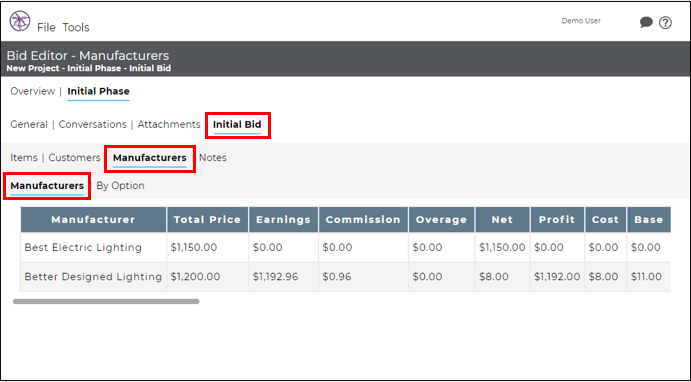Click the Bid Editor - Manufacturers title
The width and height of the screenshot is (691, 382).
click(x=88, y=56)
